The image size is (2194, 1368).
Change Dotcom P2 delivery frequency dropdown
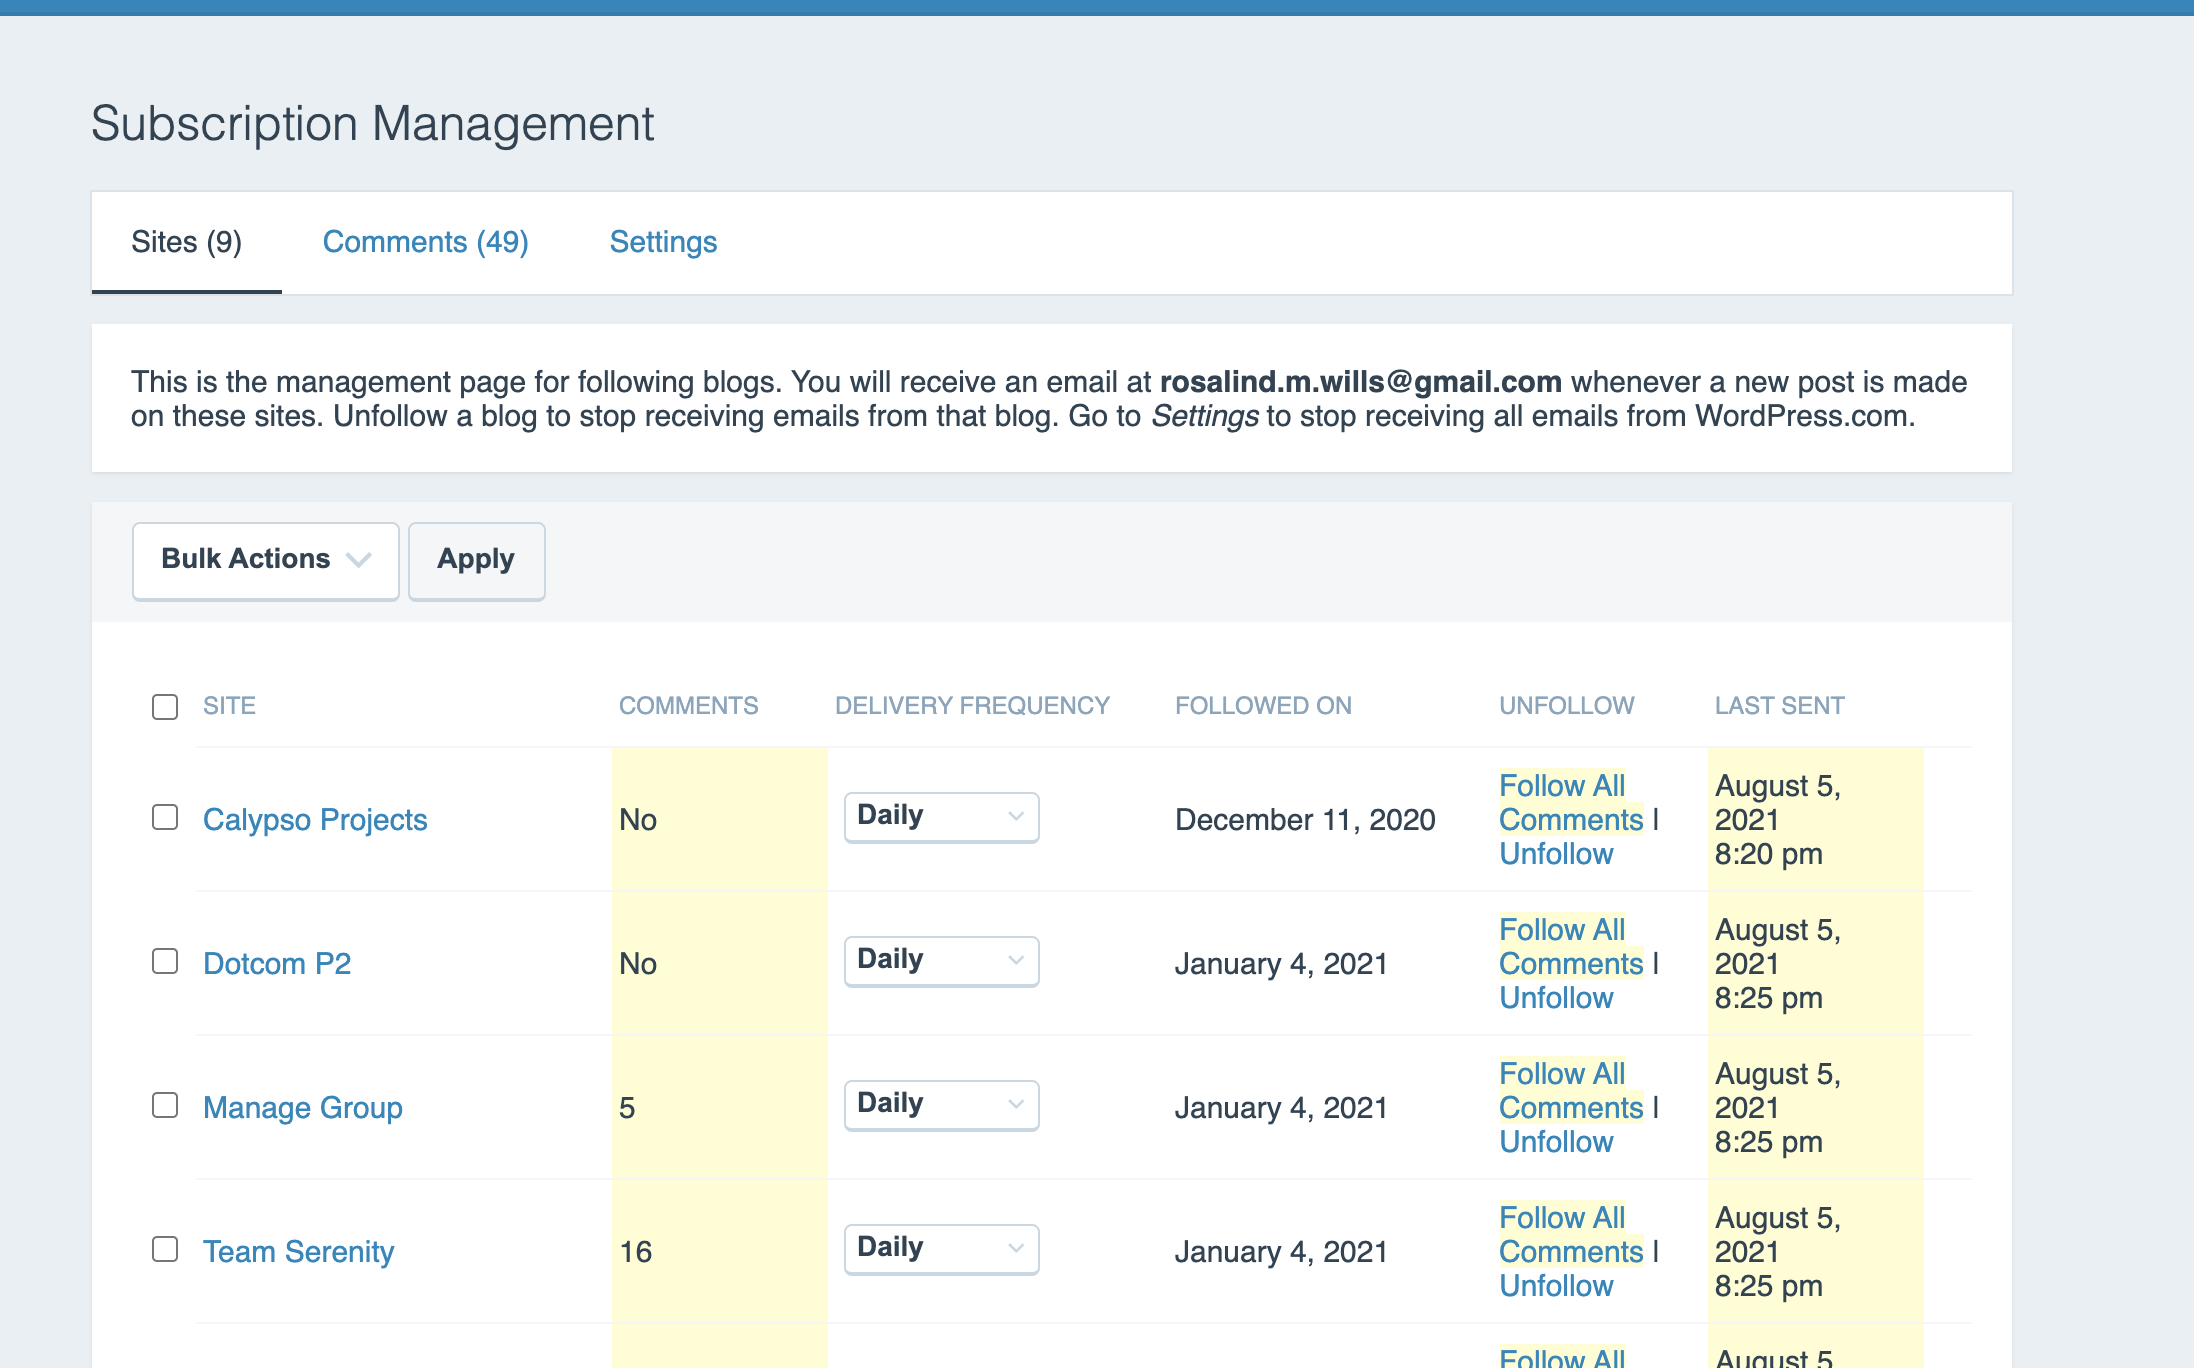[x=941, y=960]
